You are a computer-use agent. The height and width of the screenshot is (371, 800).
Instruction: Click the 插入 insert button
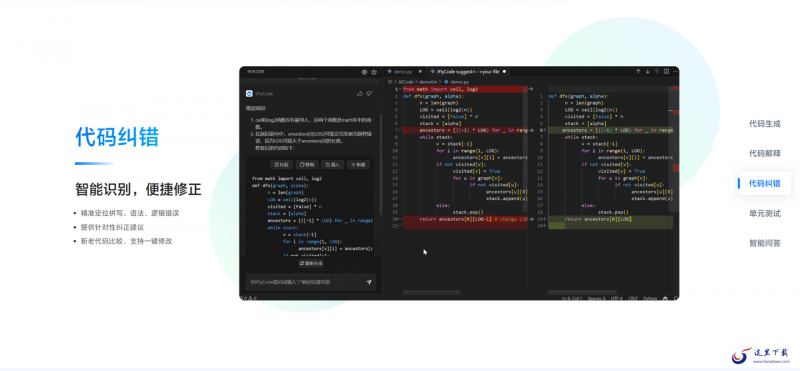point(332,164)
